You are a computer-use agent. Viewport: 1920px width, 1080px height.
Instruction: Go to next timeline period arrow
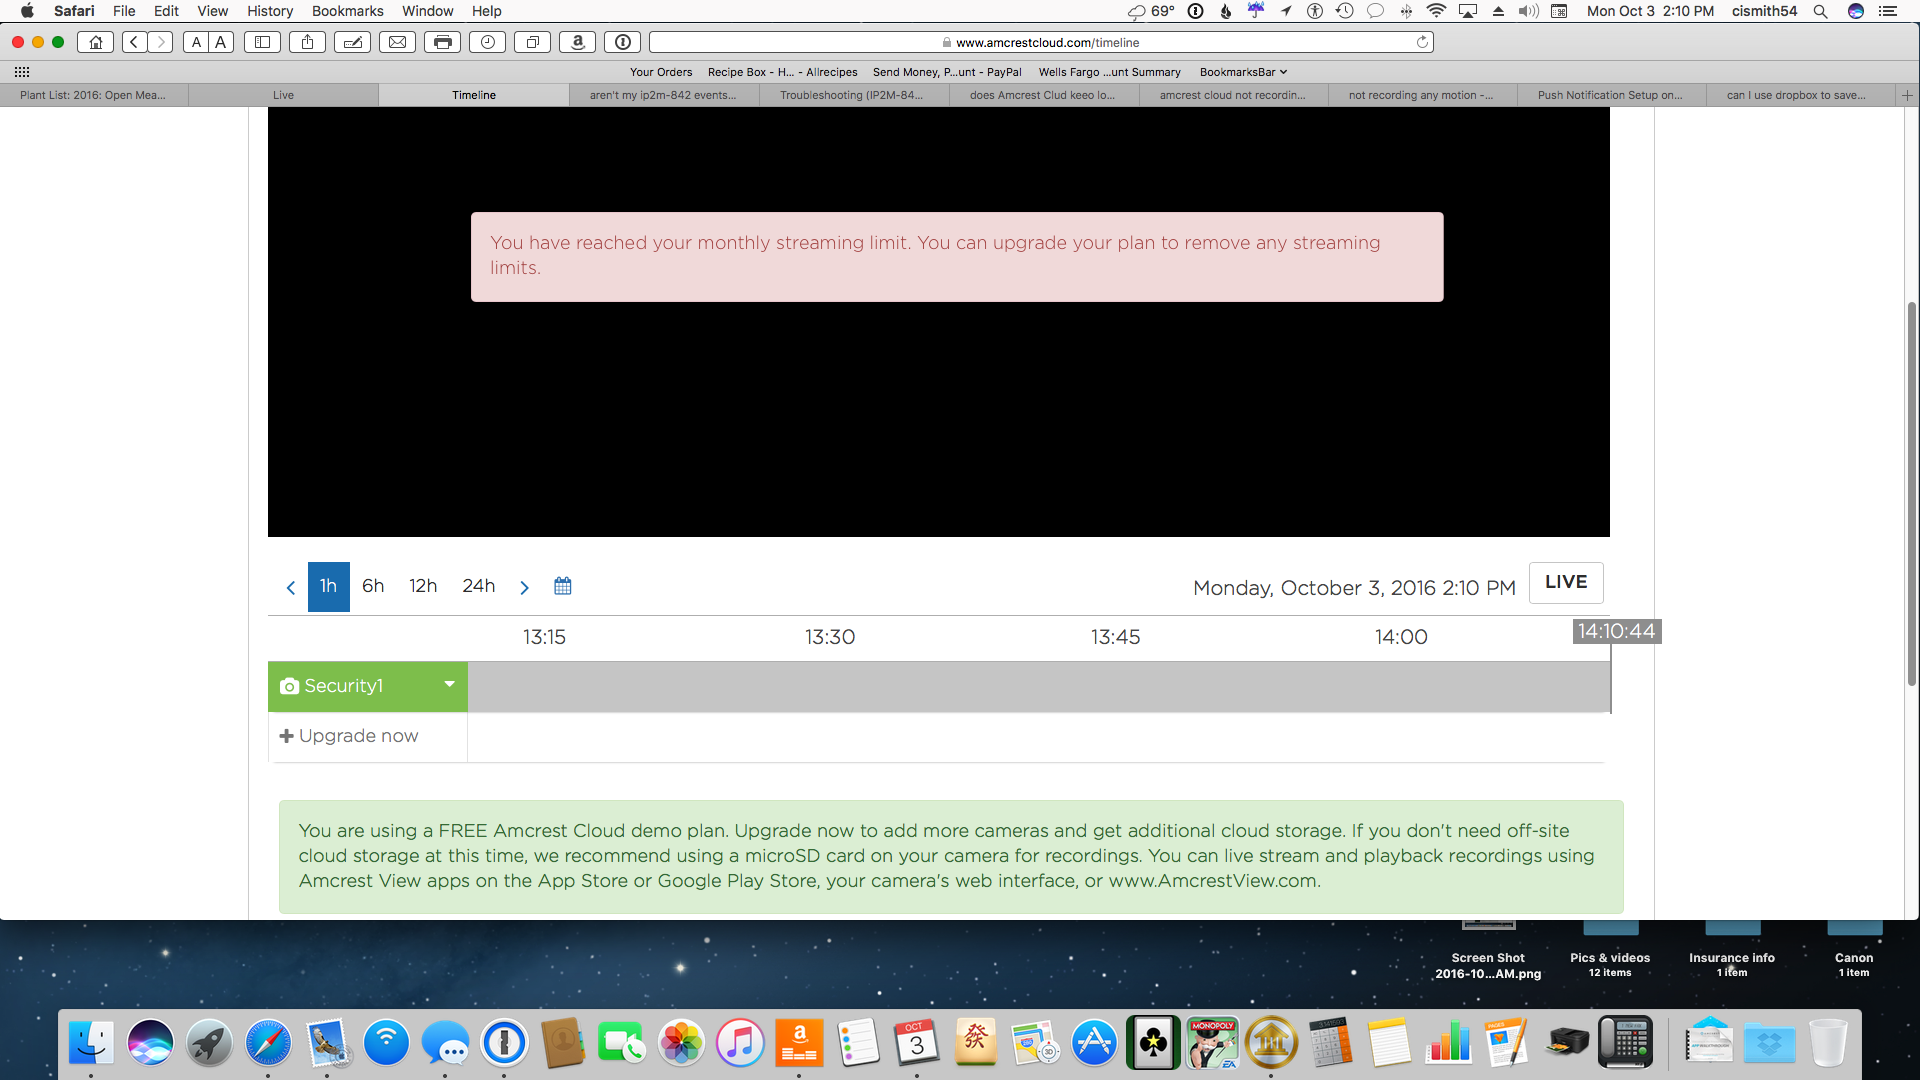tap(524, 587)
